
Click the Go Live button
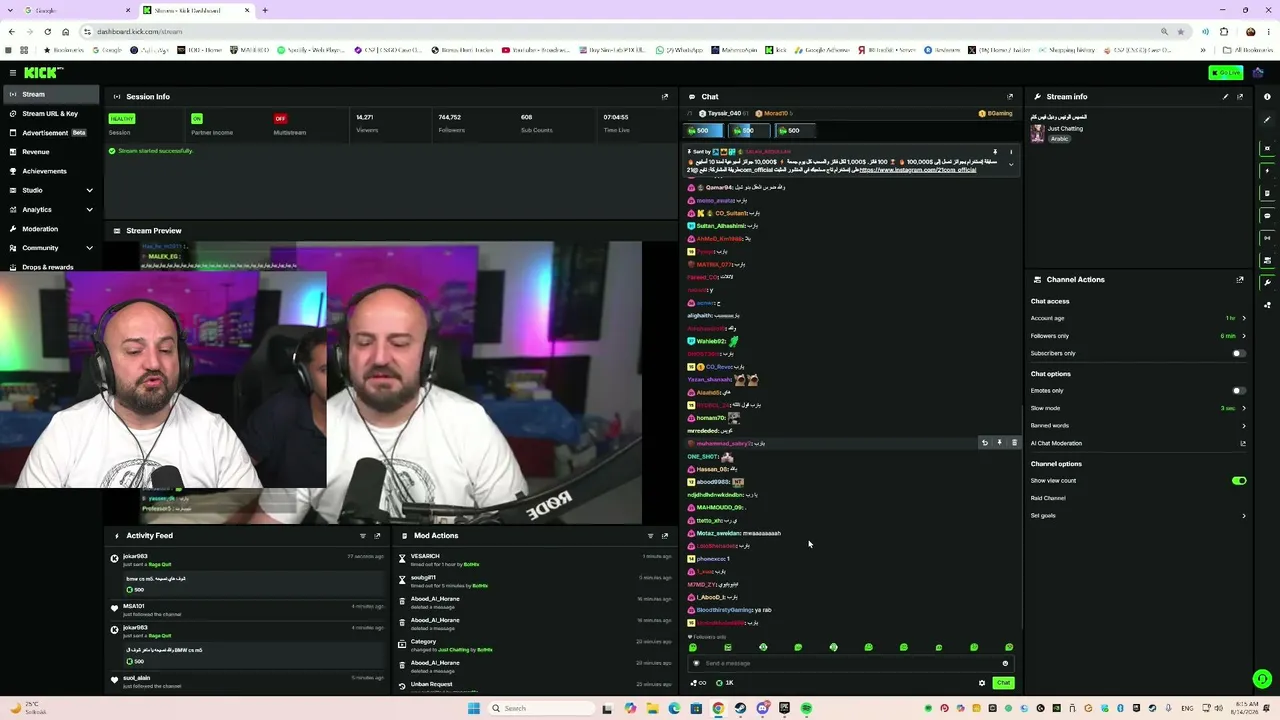click(x=1226, y=72)
